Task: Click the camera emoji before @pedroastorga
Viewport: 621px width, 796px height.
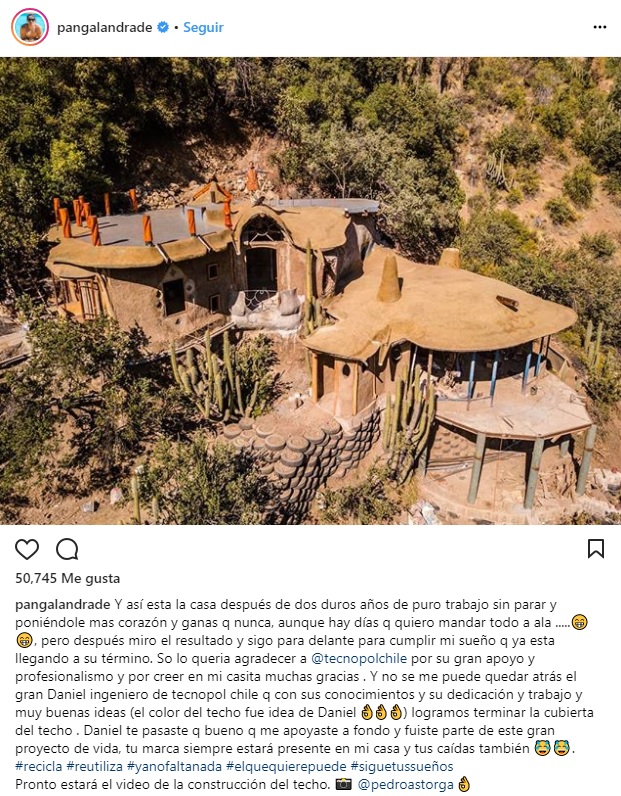Action: (344, 784)
